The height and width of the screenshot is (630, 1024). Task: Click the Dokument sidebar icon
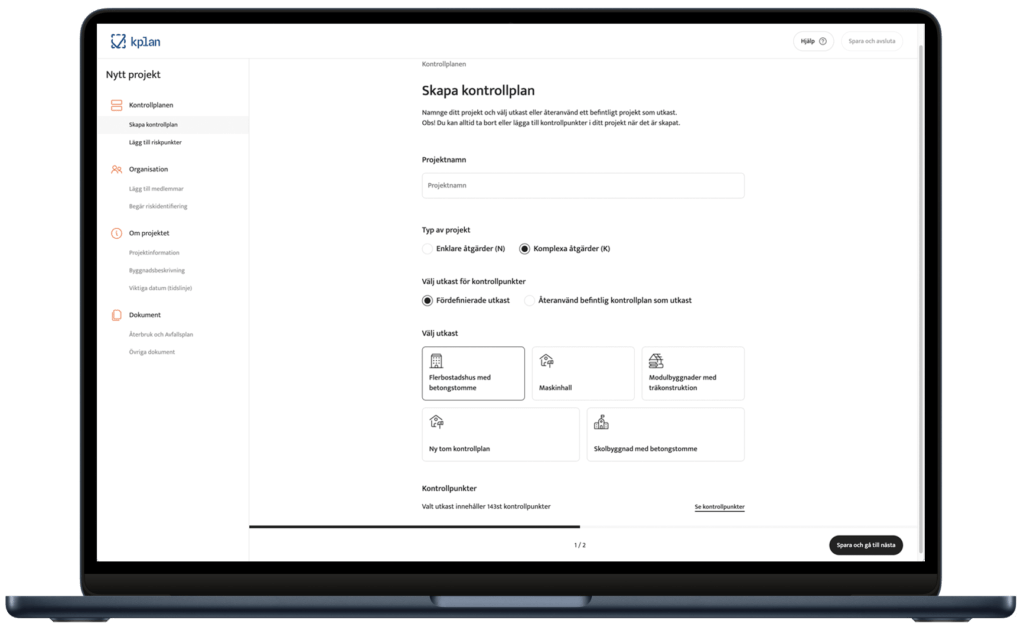pos(116,315)
